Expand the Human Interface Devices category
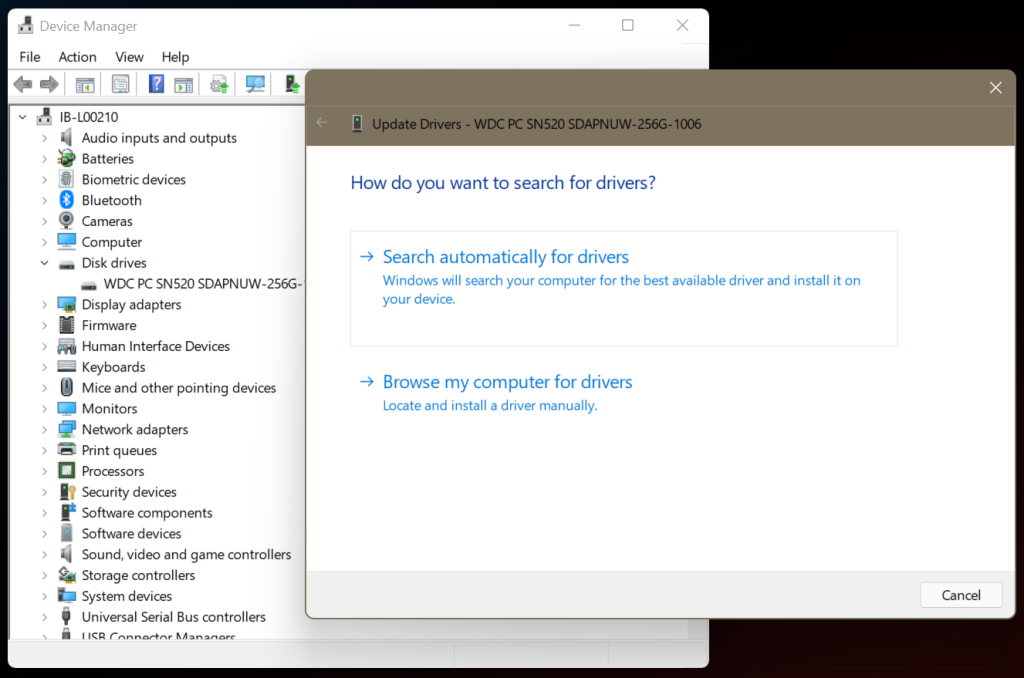The width and height of the screenshot is (1024, 678). 44,346
